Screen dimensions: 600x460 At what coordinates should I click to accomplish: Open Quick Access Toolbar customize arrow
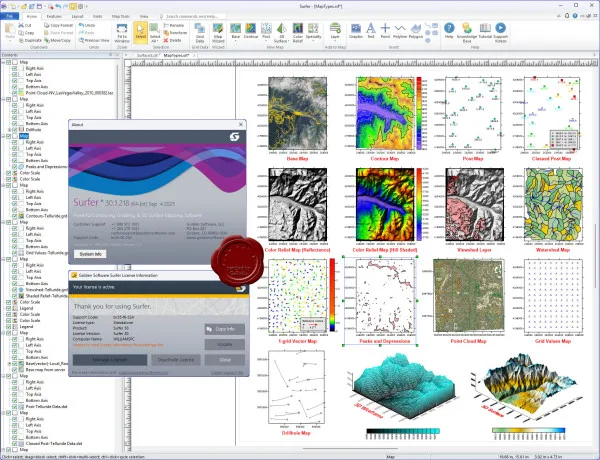pyautogui.click(x=87, y=6)
